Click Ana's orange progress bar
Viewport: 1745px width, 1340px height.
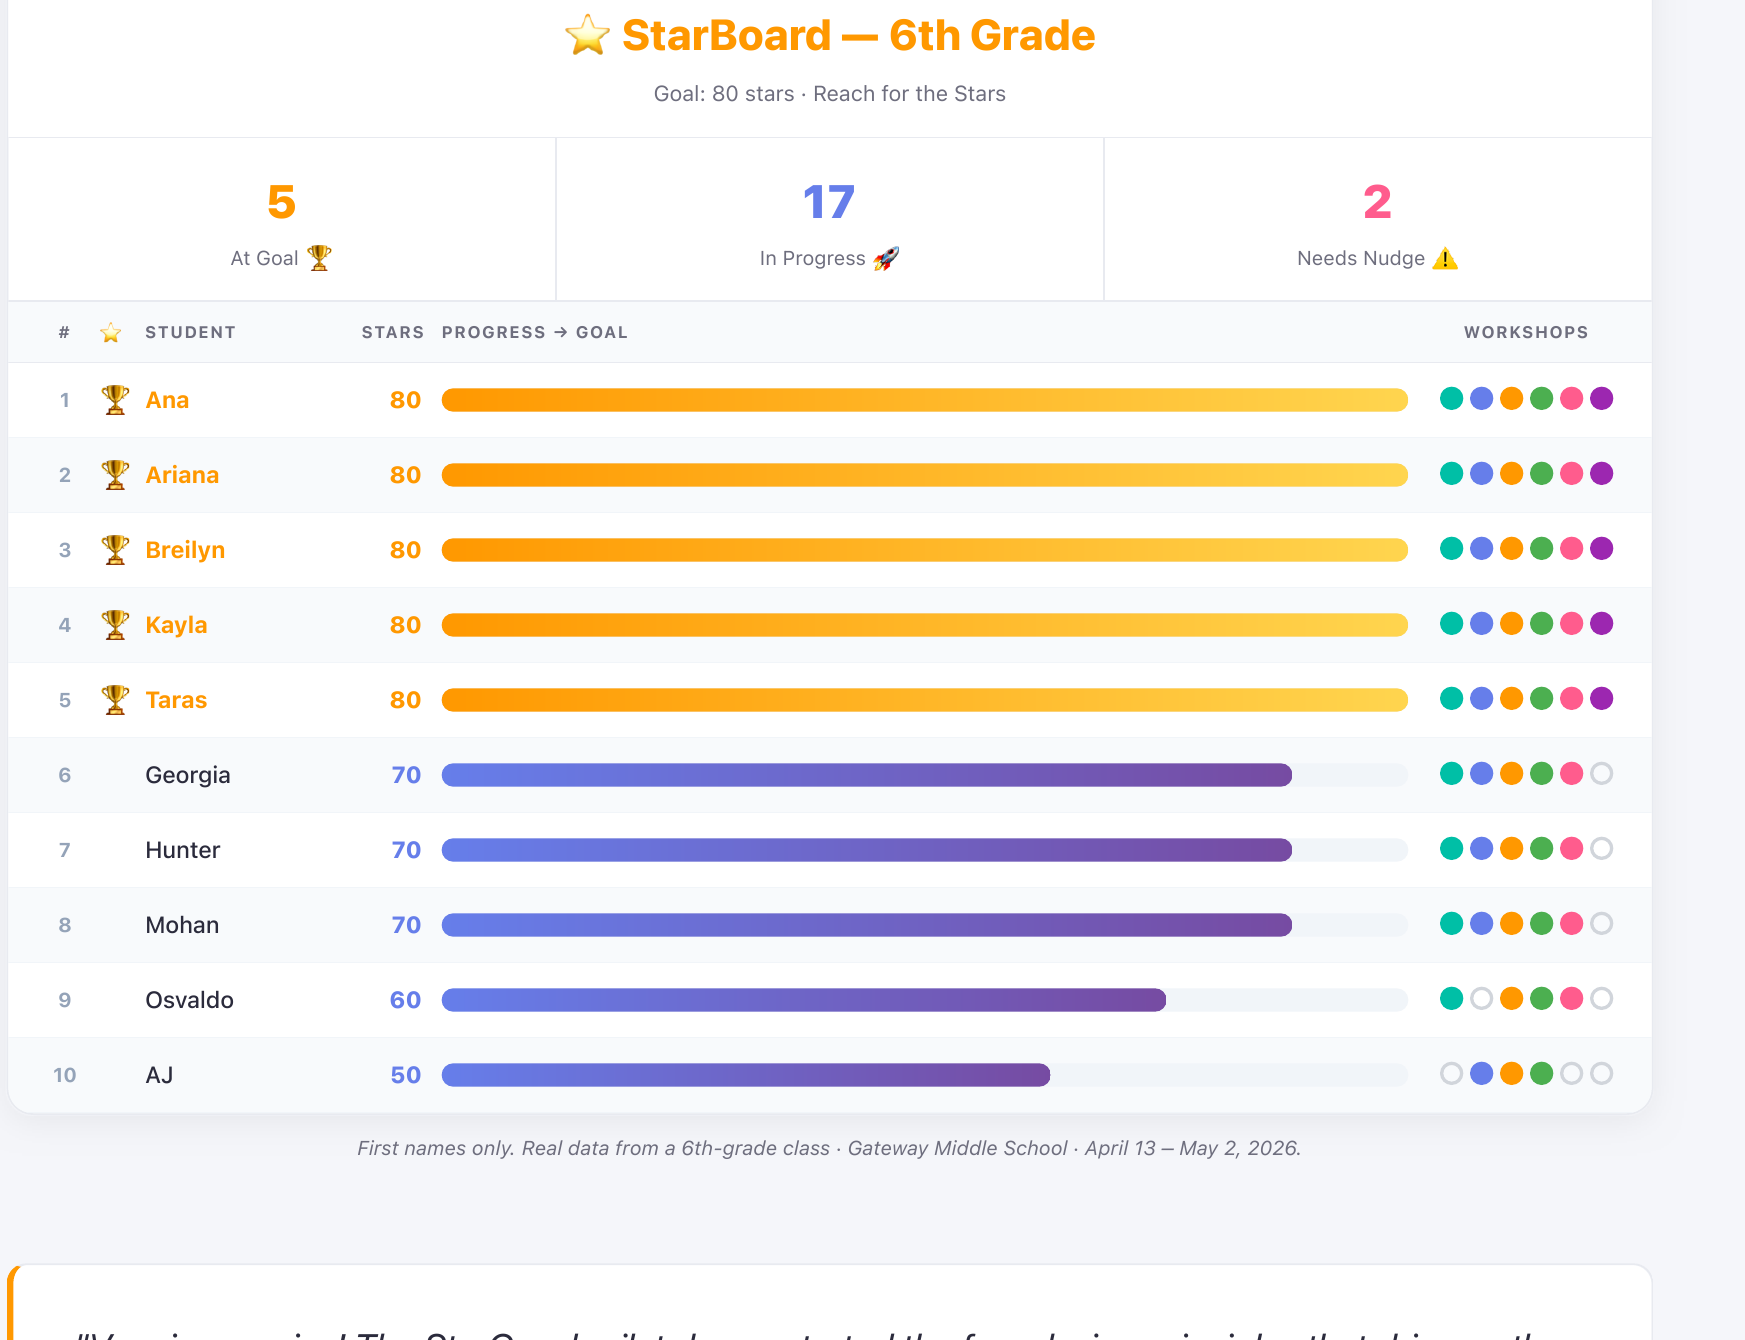[x=925, y=400]
